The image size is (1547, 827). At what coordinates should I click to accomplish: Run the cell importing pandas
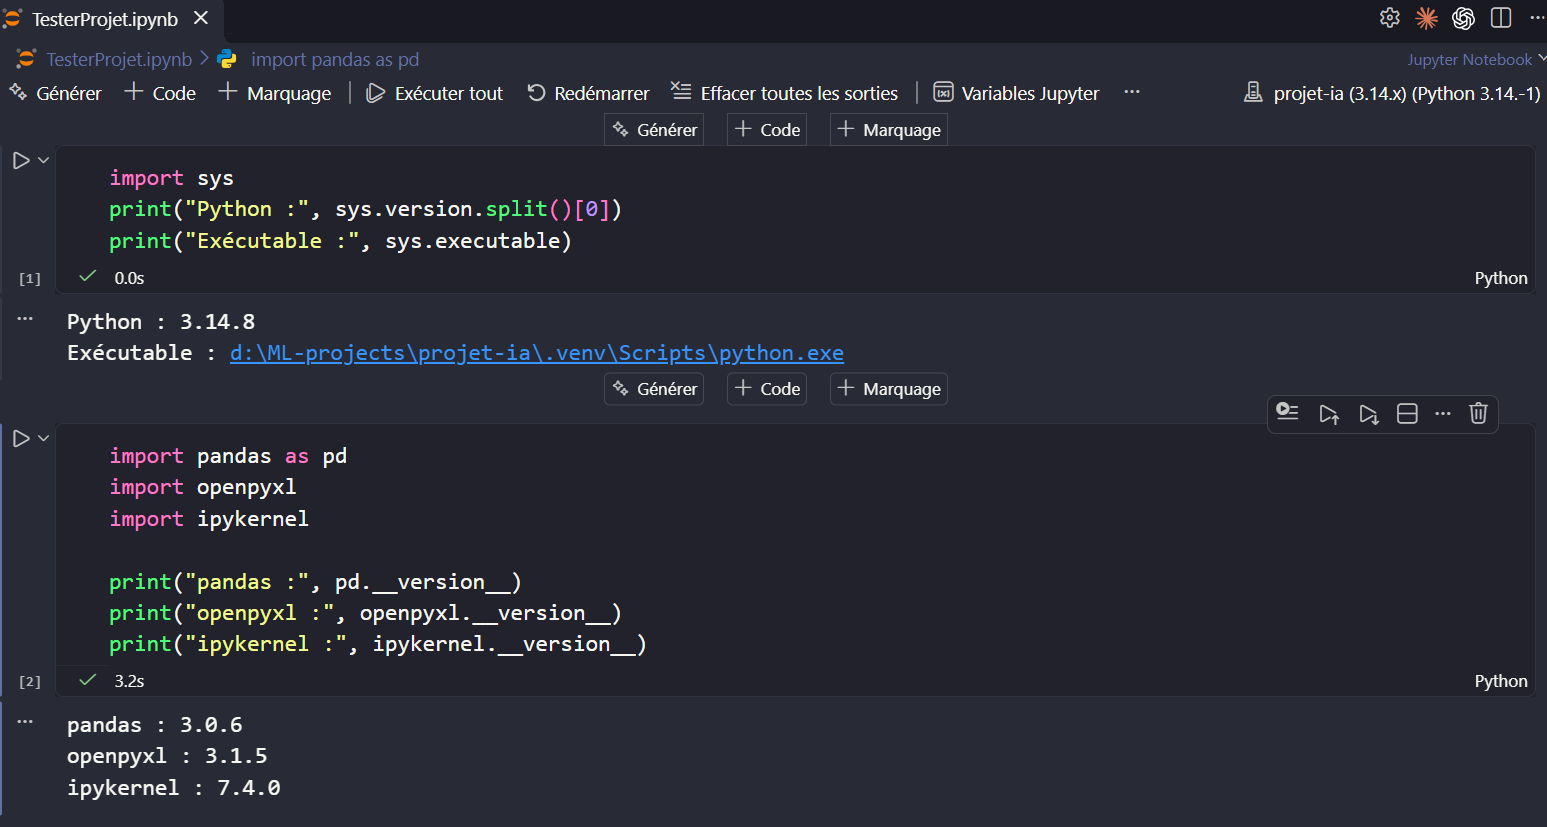point(20,438)
